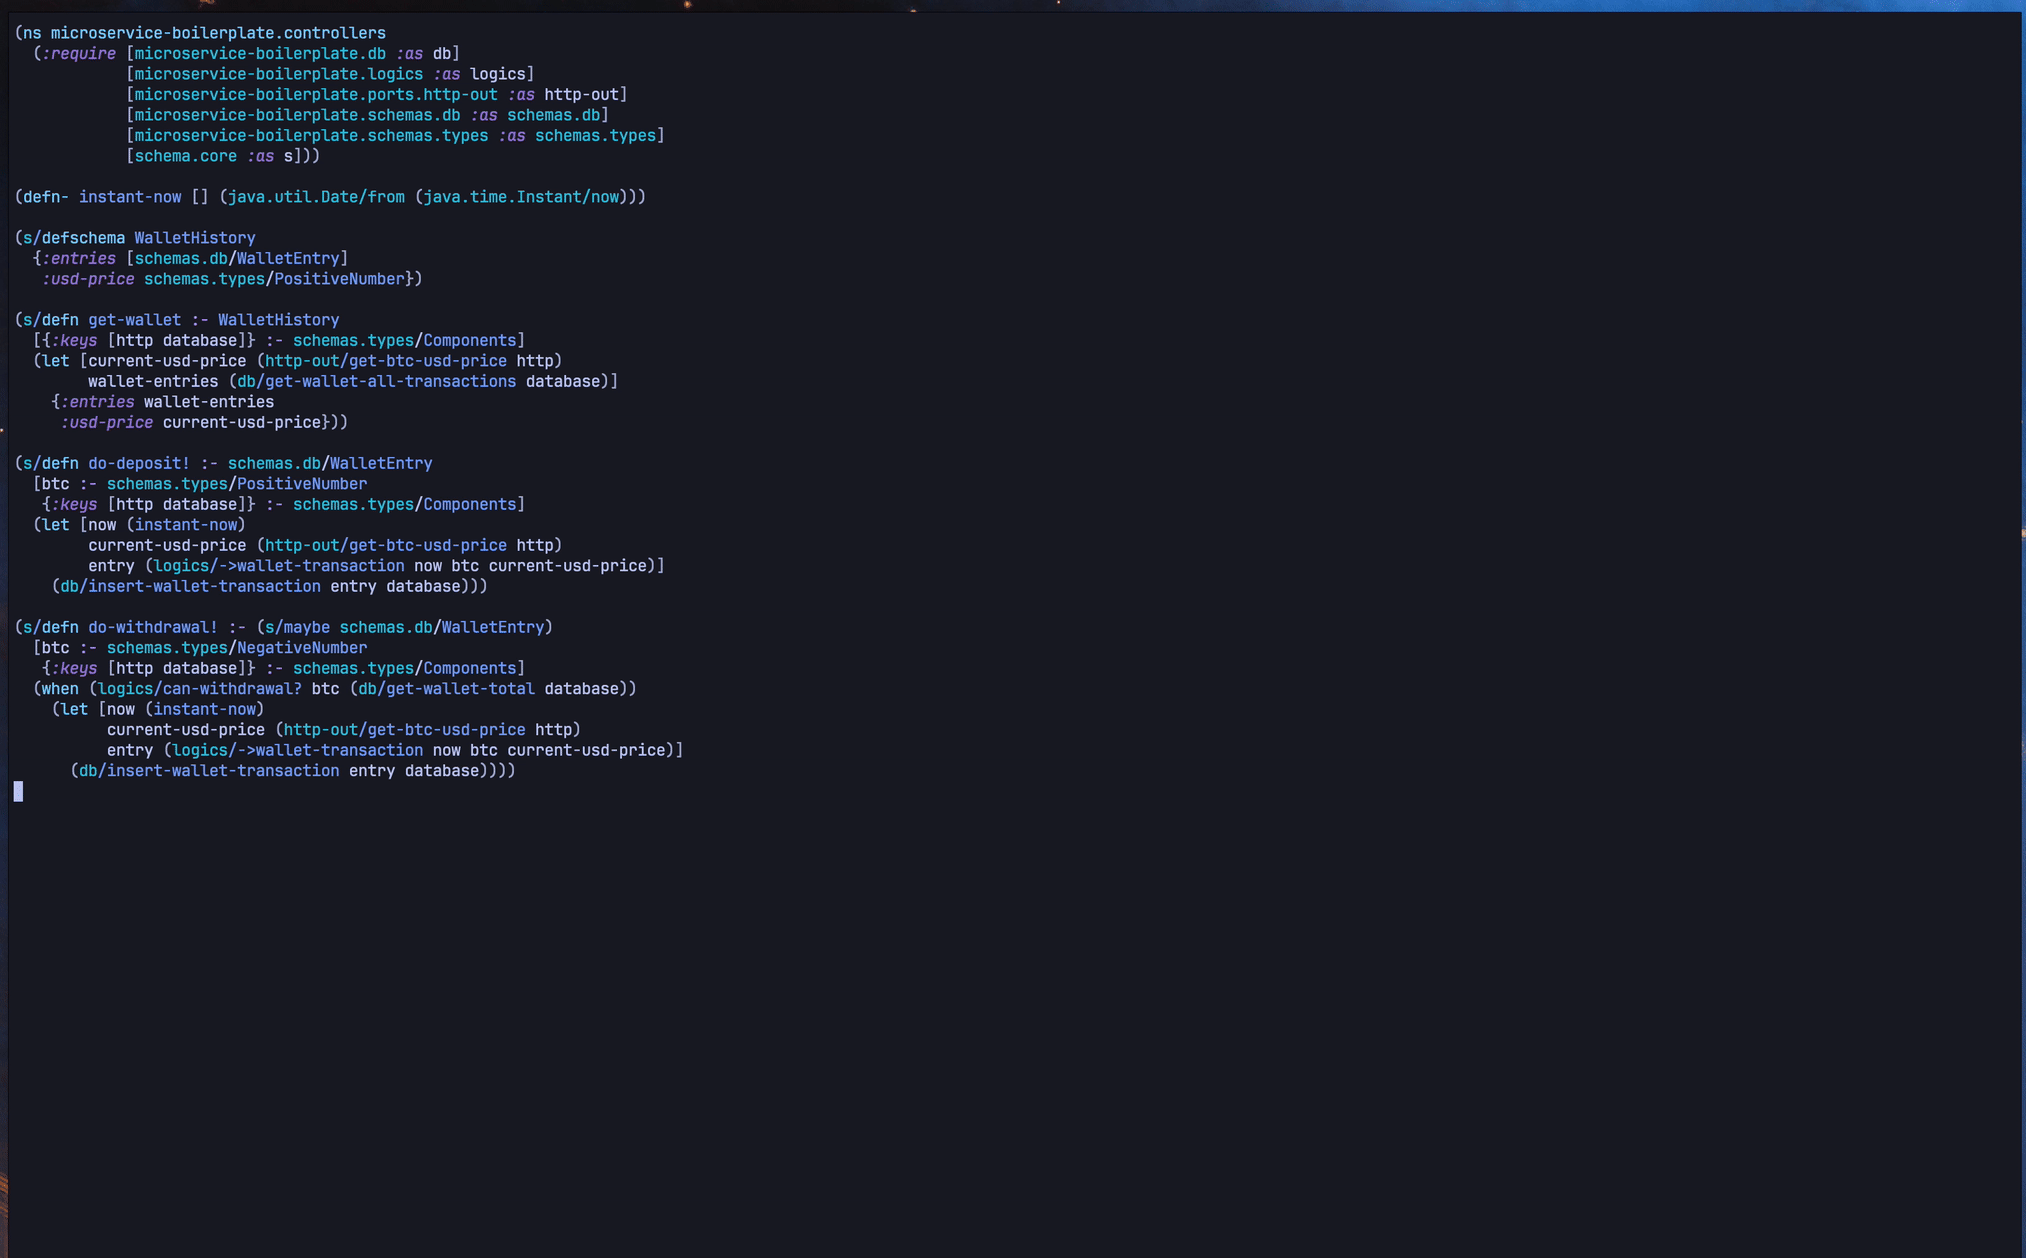Viewport: 2026px width, 1258px height.
Task: Click logics/can-withdrawal? predicate call
Action: click(x=199, y=689)
